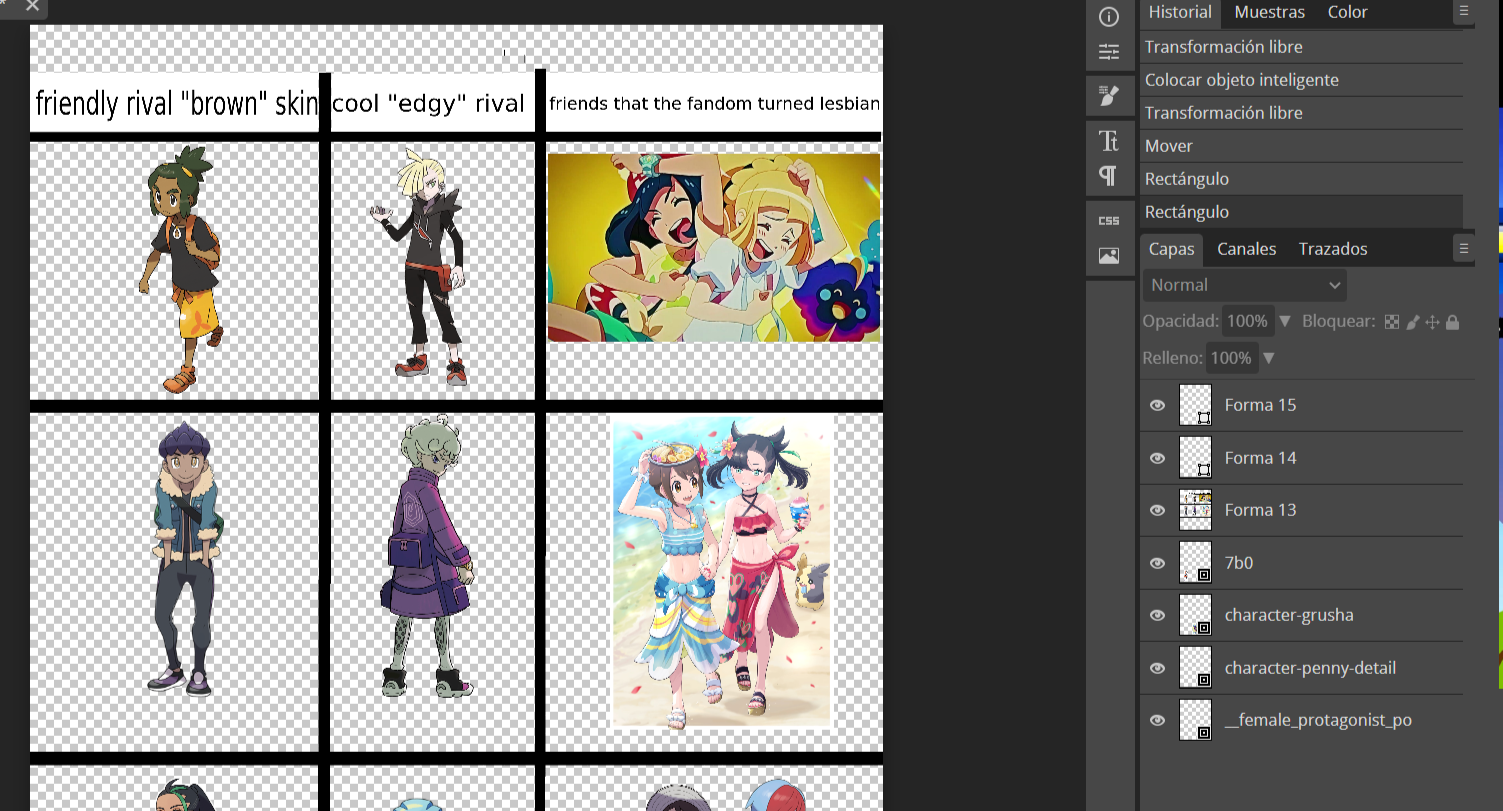Switch to the Historial tab
Viewport: 1503px width, 811px height.
click(1180, 12)
